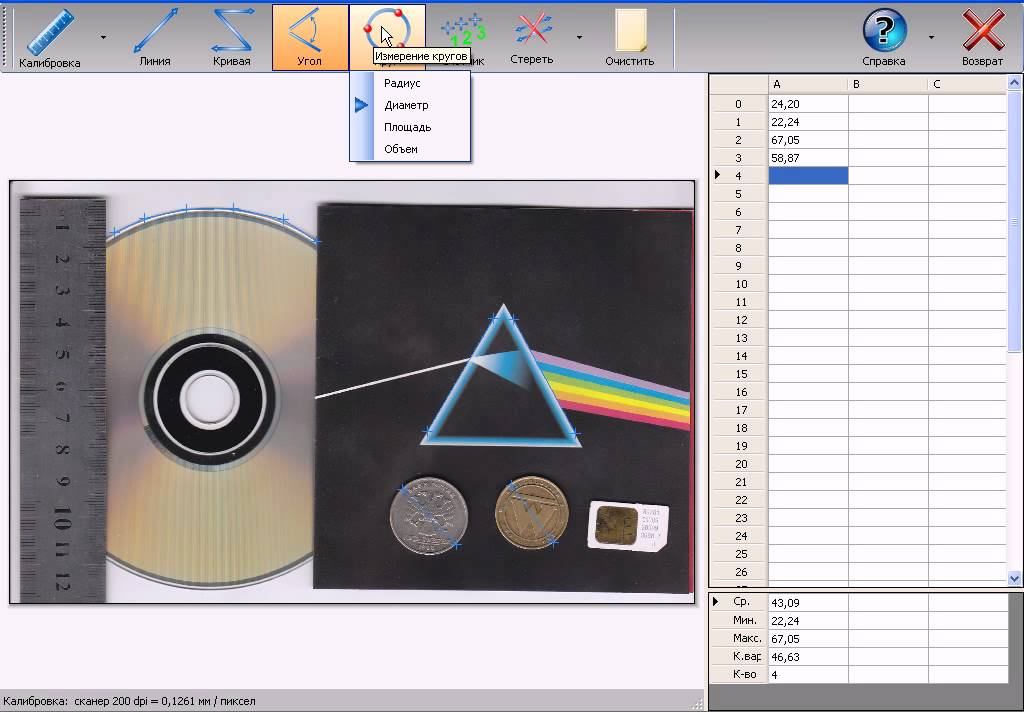Select the Кривая curve tool
Screen dimensions: 1024x712
pyautogui.click(x=232, y=37)
